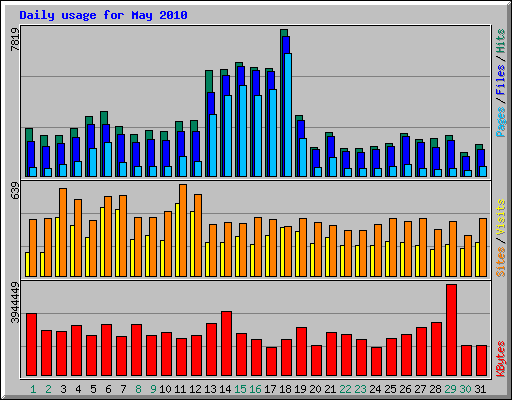Click the cyan pages bar for day 13
Screen dimensions: 512x400
tap(213, 146)
